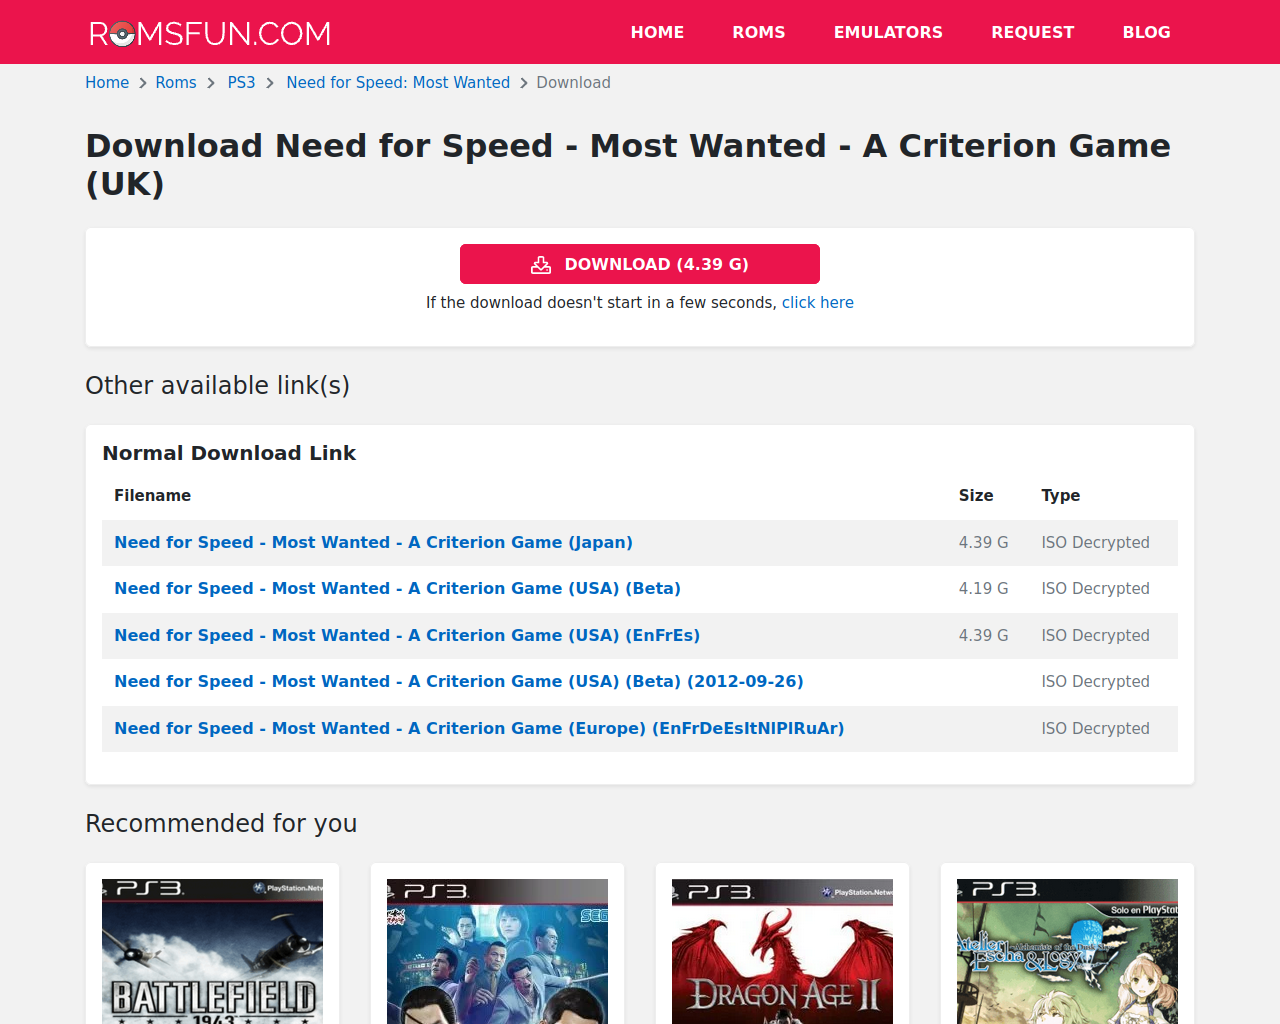Click the Type column header

pyautogui.click(x=1060, y=496)
